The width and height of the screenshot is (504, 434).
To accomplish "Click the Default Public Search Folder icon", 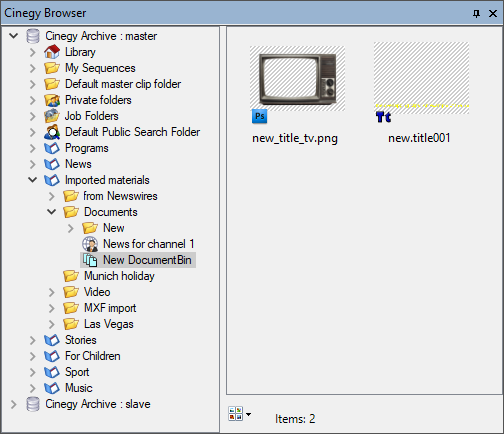I will 52,132.
